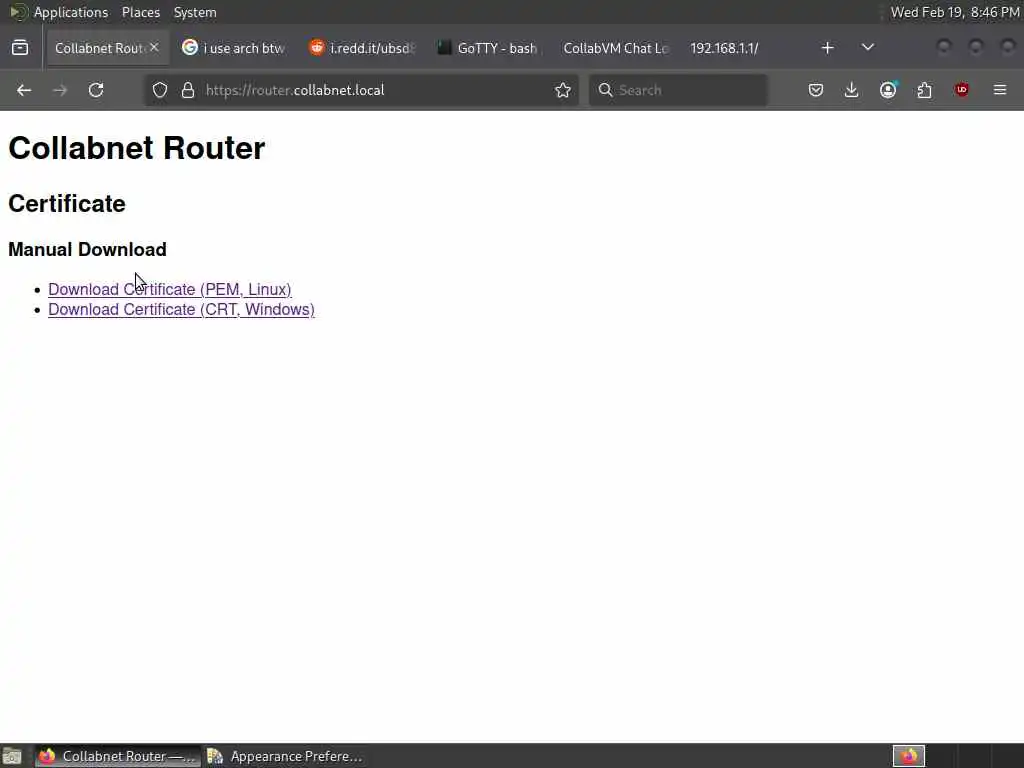
Task: Open the System menu
Action: [x=195, y=12]
